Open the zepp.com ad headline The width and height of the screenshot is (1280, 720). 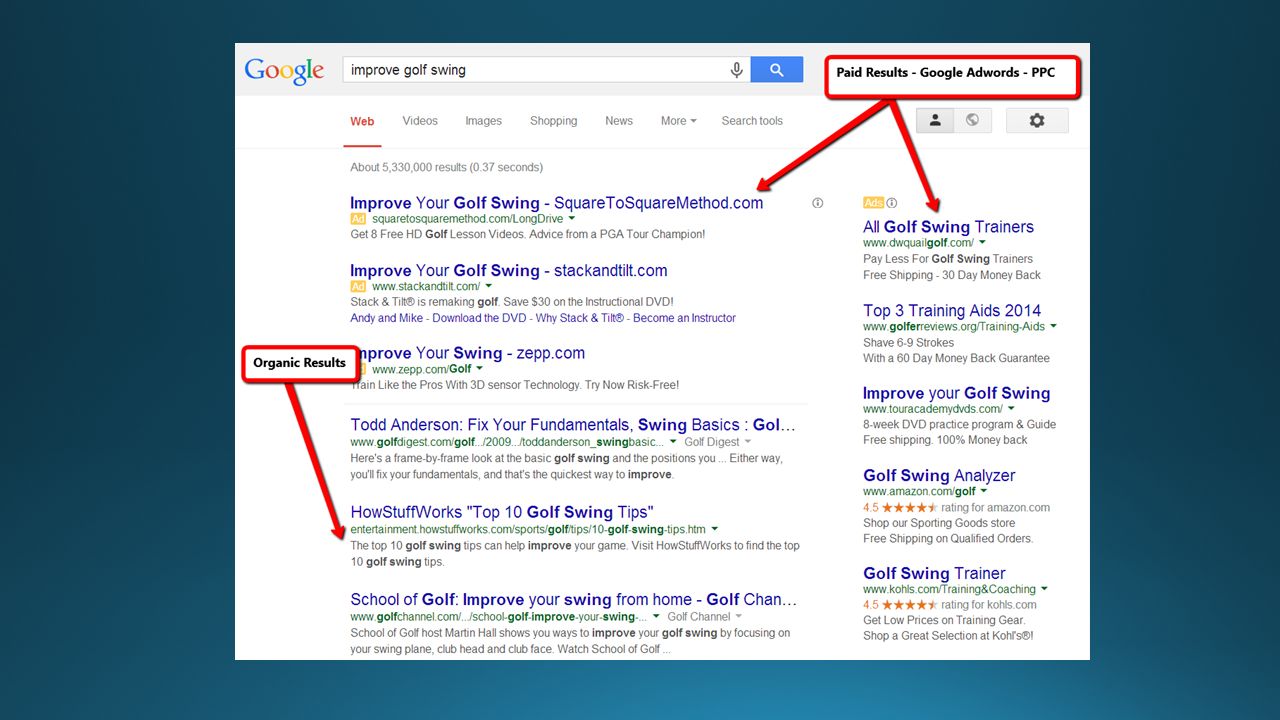[467, 353]
